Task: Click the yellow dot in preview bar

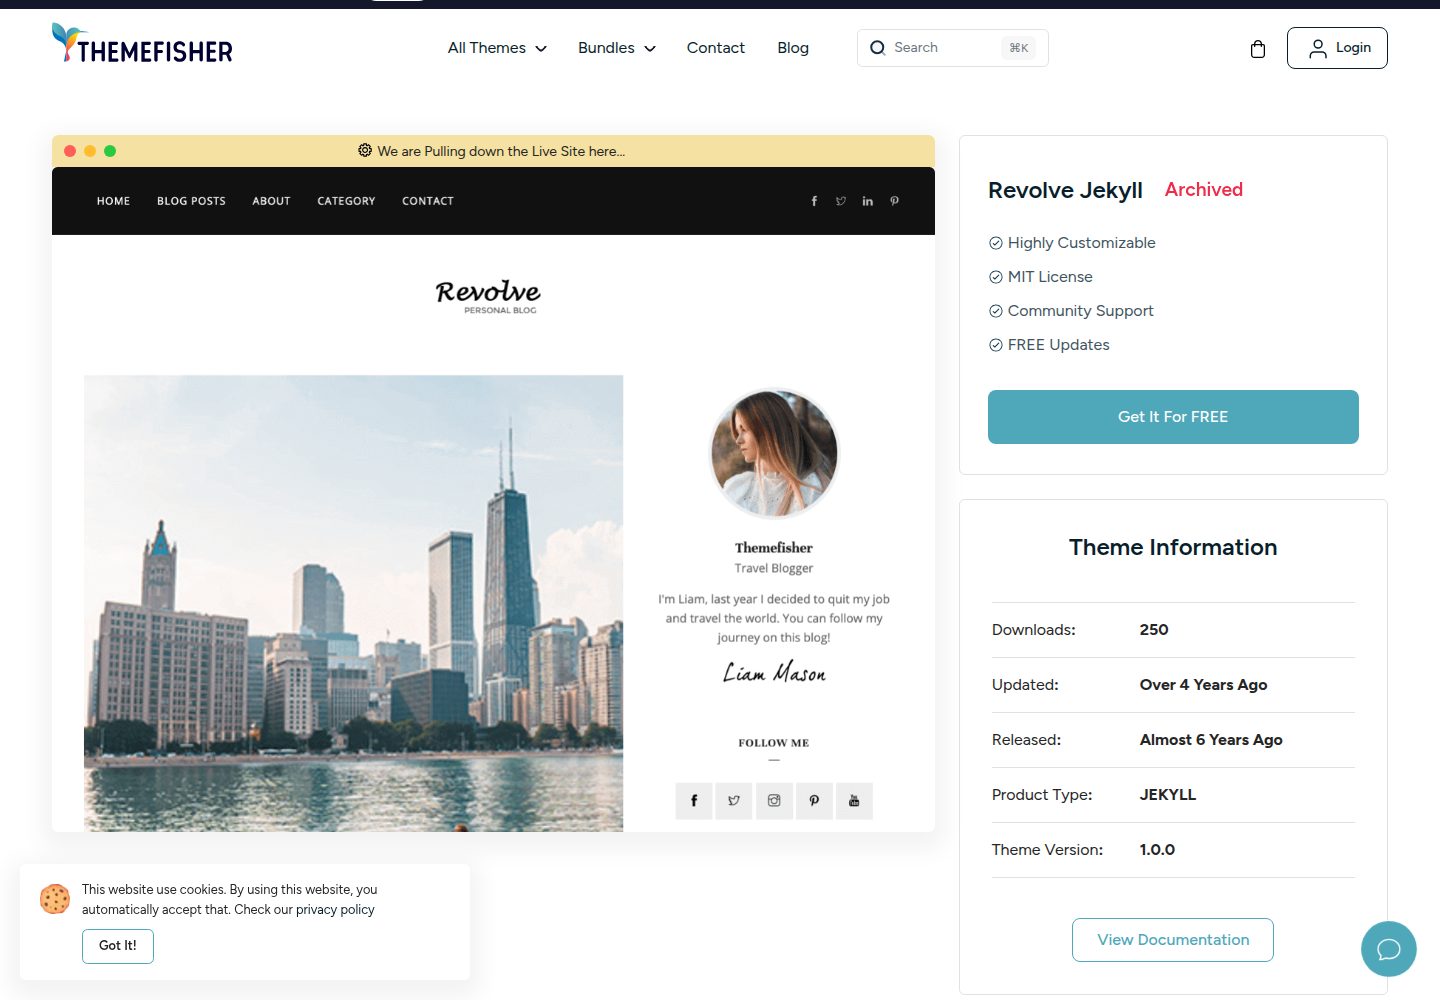Action: [x=90, y=151]
